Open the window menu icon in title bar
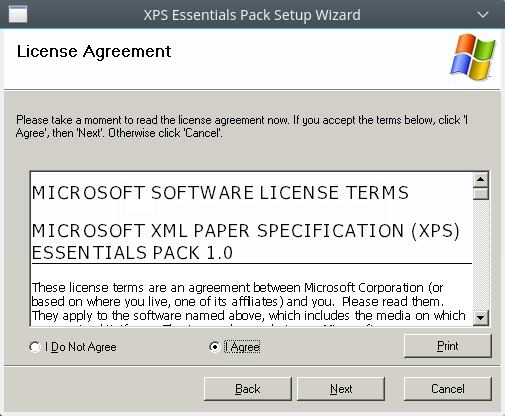Image resolution: width=505 pixels, height=416 pixels. pyautogui.click(x=18, y=15)
